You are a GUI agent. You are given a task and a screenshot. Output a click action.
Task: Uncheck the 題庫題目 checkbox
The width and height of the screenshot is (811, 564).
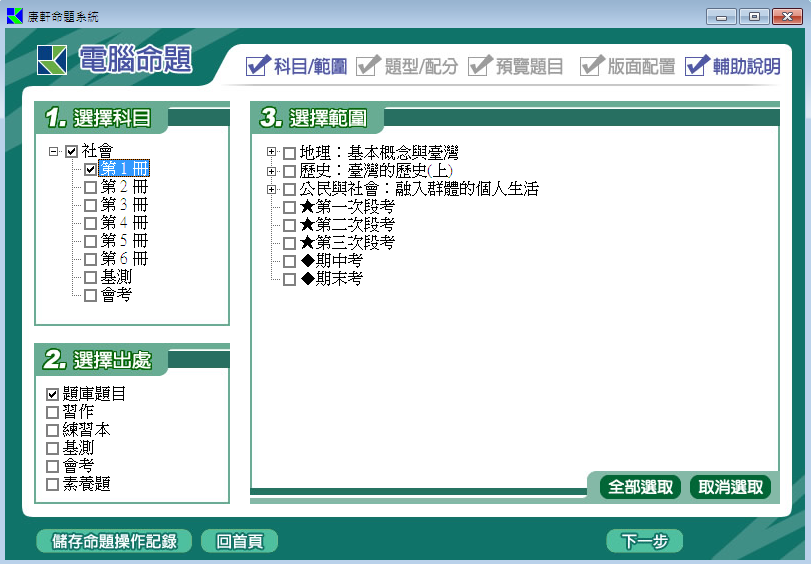[53, 394]
